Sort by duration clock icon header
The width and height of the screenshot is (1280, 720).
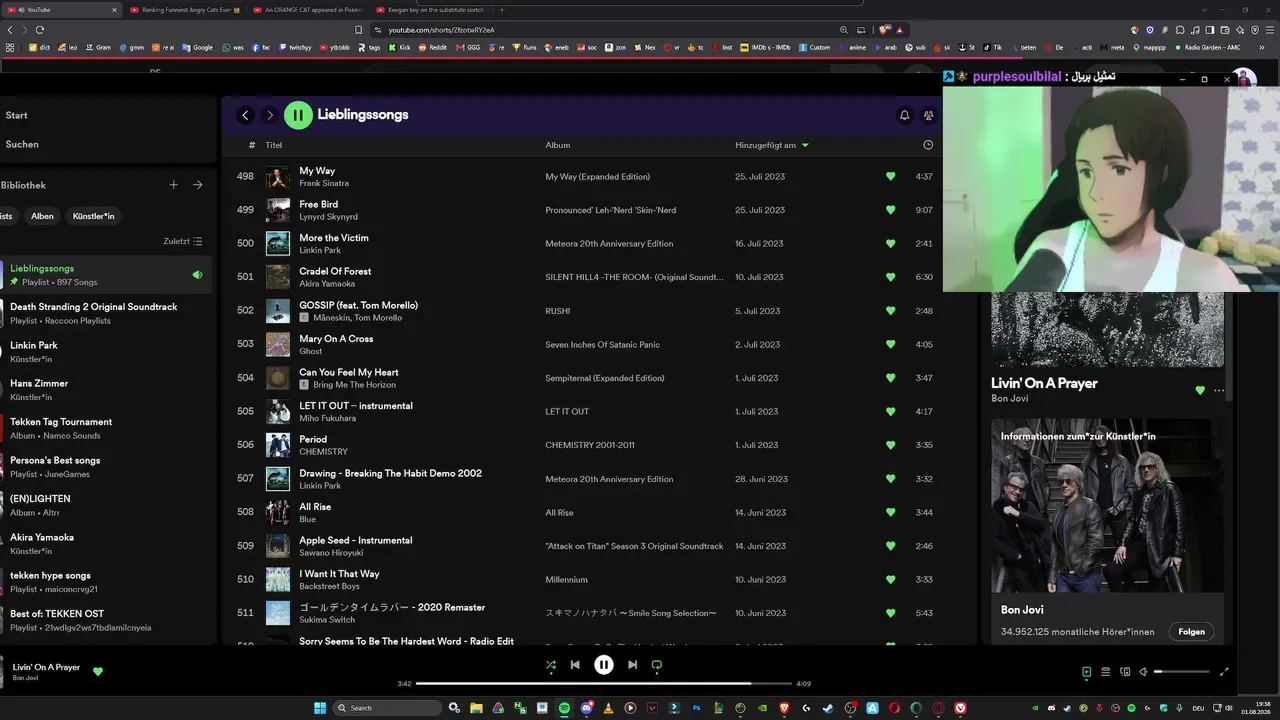(928, 145)
